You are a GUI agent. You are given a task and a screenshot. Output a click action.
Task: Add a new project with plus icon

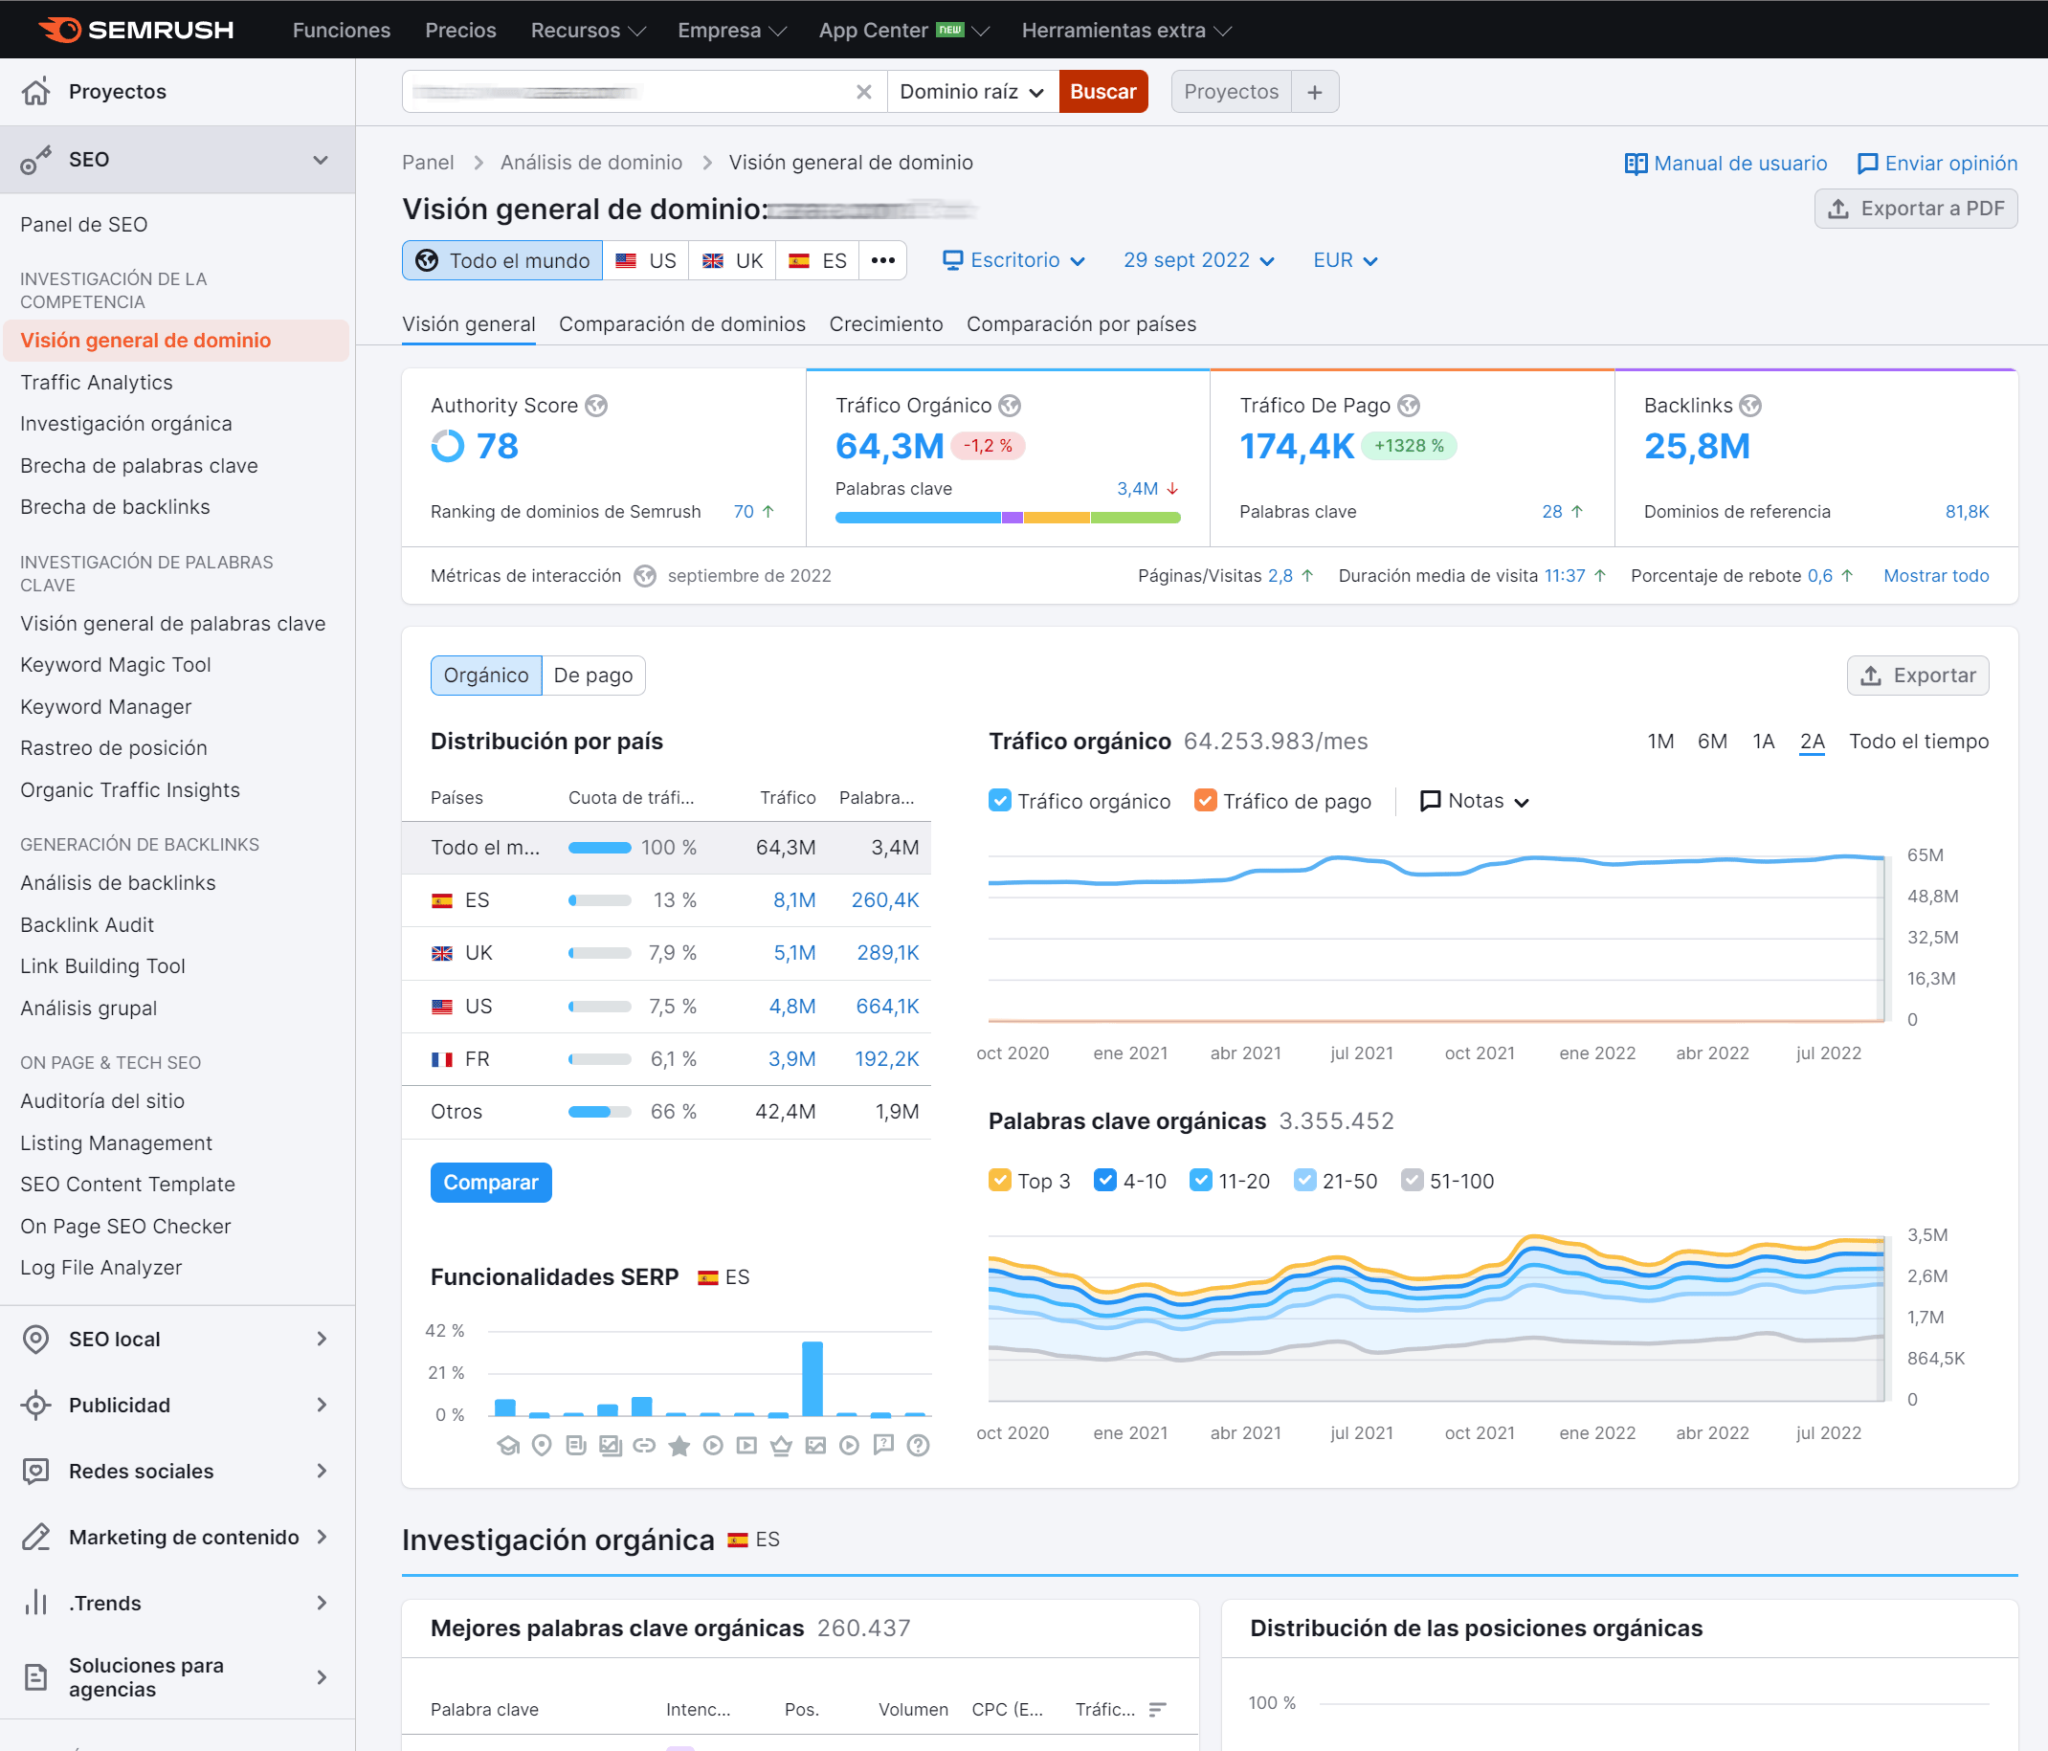[1315, 92]
